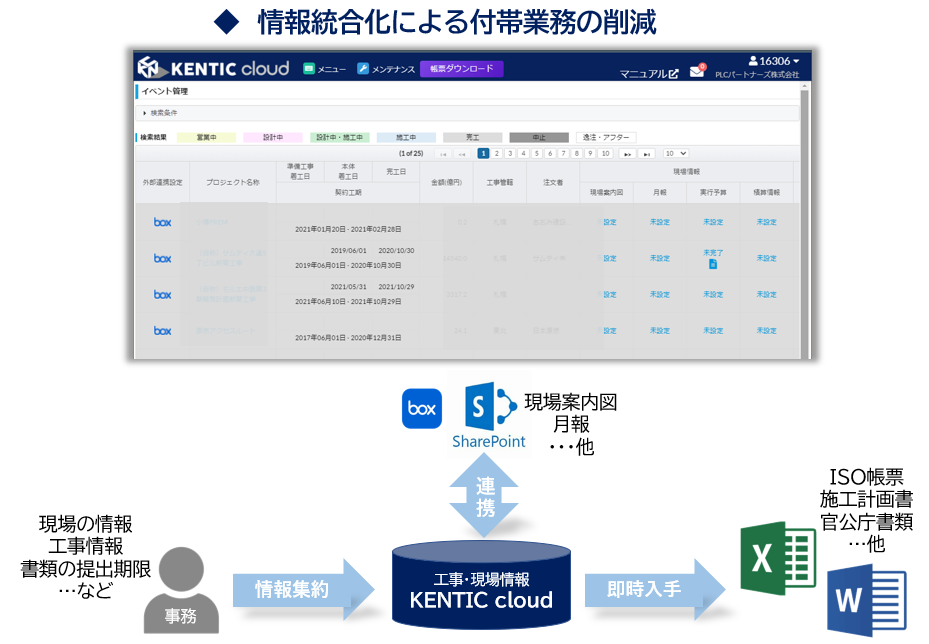Toggle the blue 施工中 status chip
The image size is (929, 644).
(406, 137)
